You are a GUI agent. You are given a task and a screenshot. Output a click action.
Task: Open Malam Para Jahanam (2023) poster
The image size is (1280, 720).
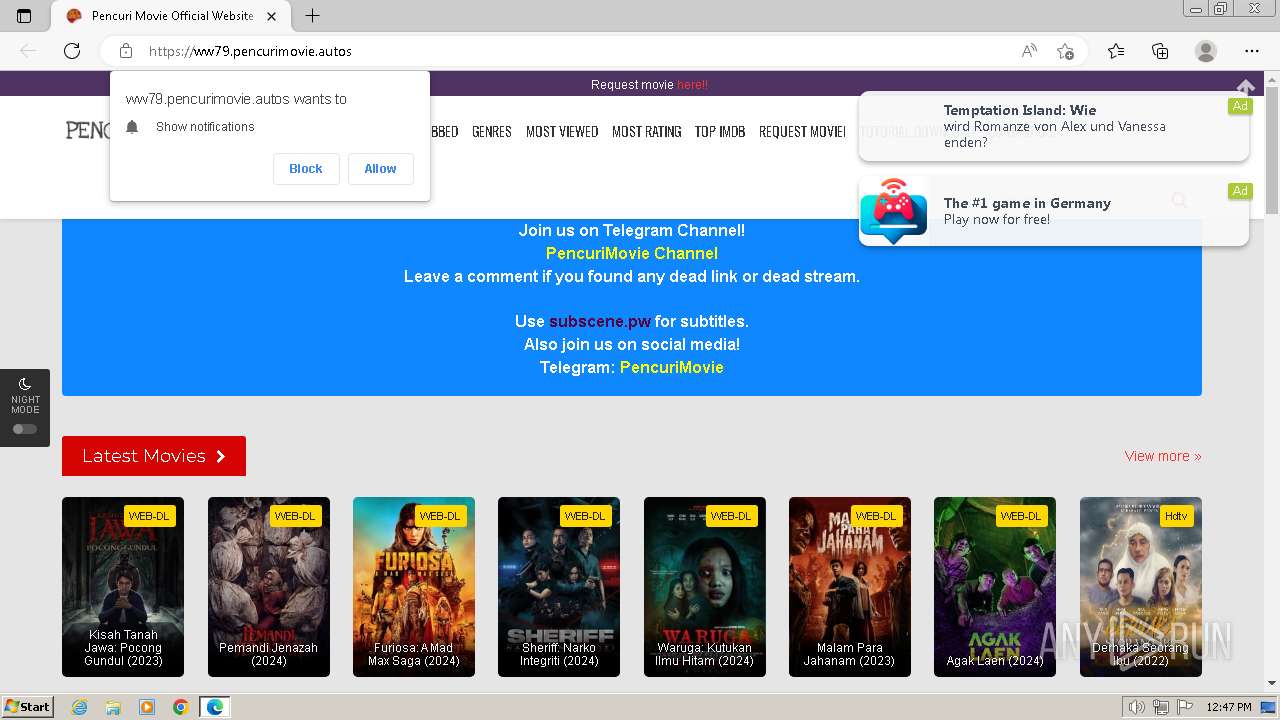click(x=850, y=587)
